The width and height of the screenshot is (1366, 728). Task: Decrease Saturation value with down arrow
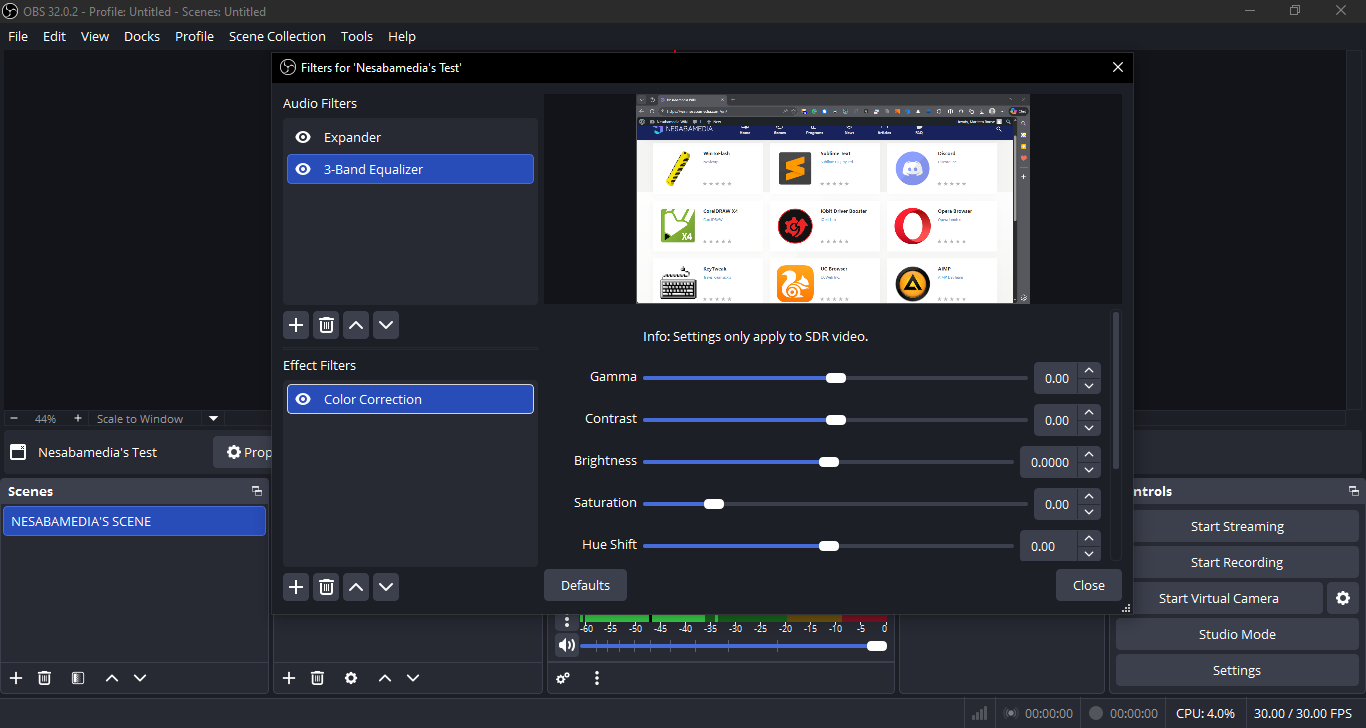1089,512
